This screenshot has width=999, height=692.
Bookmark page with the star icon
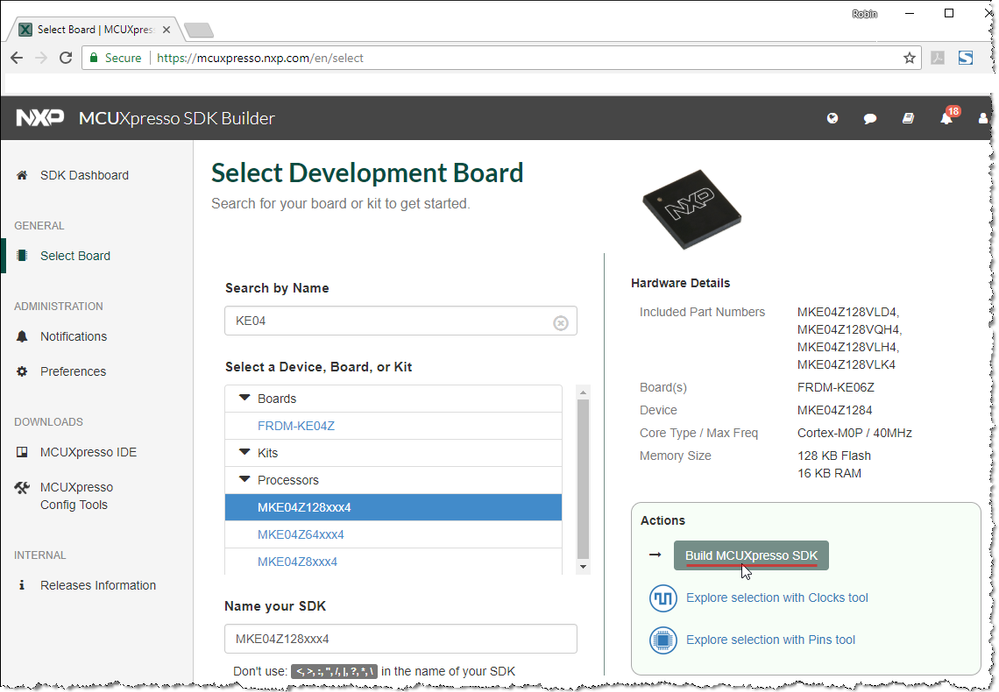(909, 58)
